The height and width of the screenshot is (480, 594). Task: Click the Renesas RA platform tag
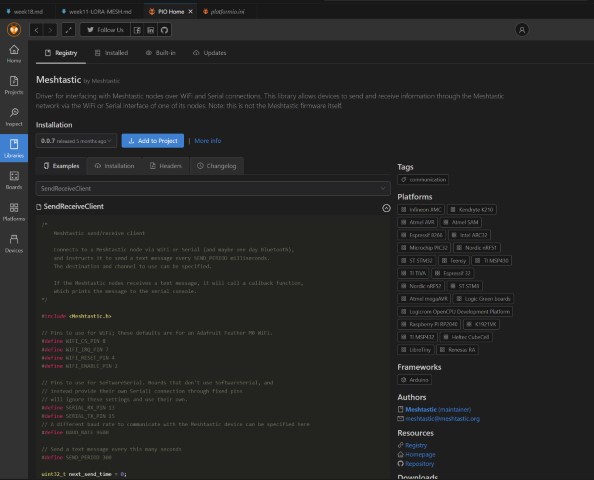pyautogui.click(x=457, y=350)
